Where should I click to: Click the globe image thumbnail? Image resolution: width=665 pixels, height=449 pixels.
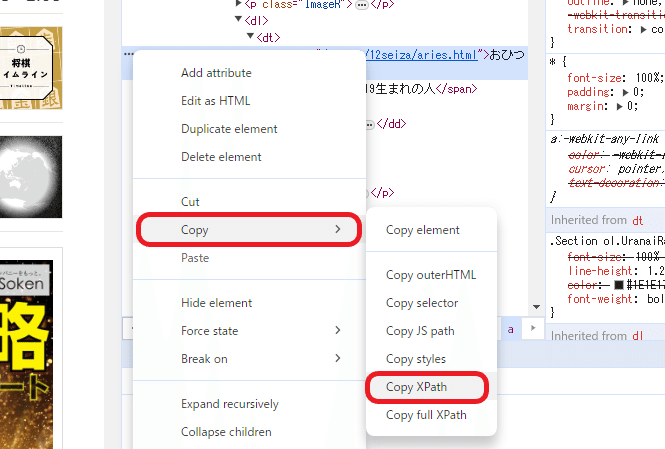pos(31,177)
